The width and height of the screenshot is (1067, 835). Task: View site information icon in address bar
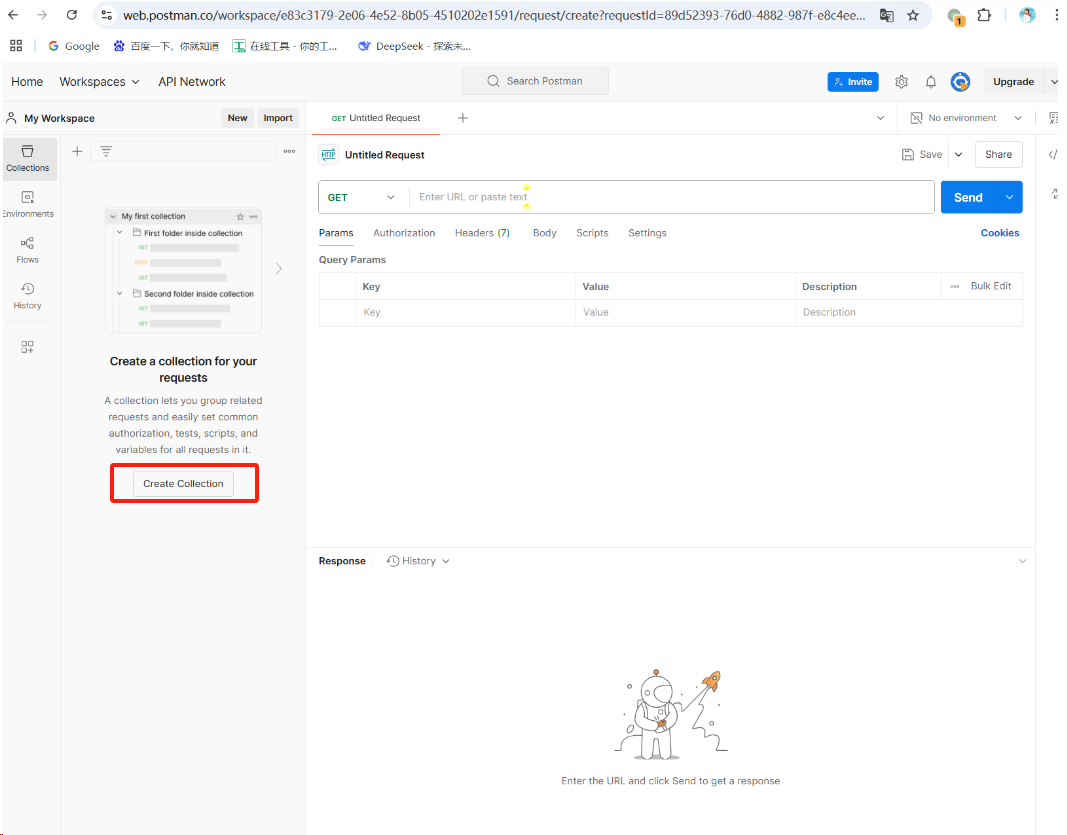[106, 15]
